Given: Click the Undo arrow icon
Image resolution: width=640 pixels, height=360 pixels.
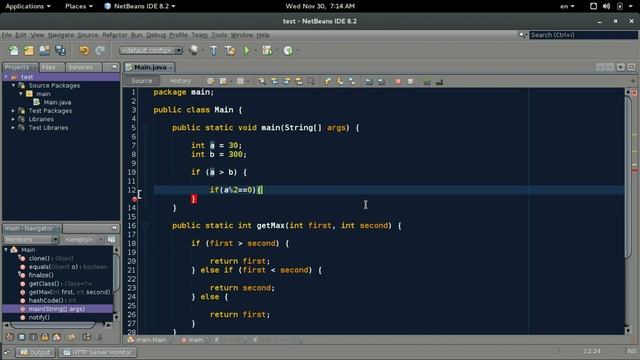Looking at the screenshot, I should (84, 51).
